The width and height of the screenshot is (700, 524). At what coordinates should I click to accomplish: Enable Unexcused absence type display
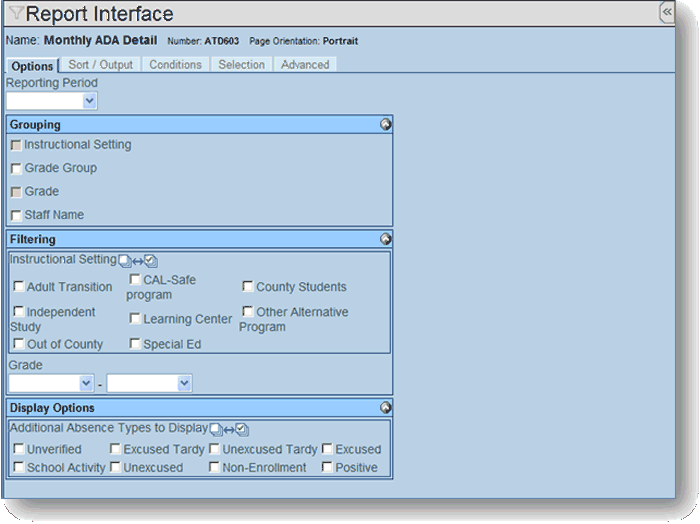point(115,467)
